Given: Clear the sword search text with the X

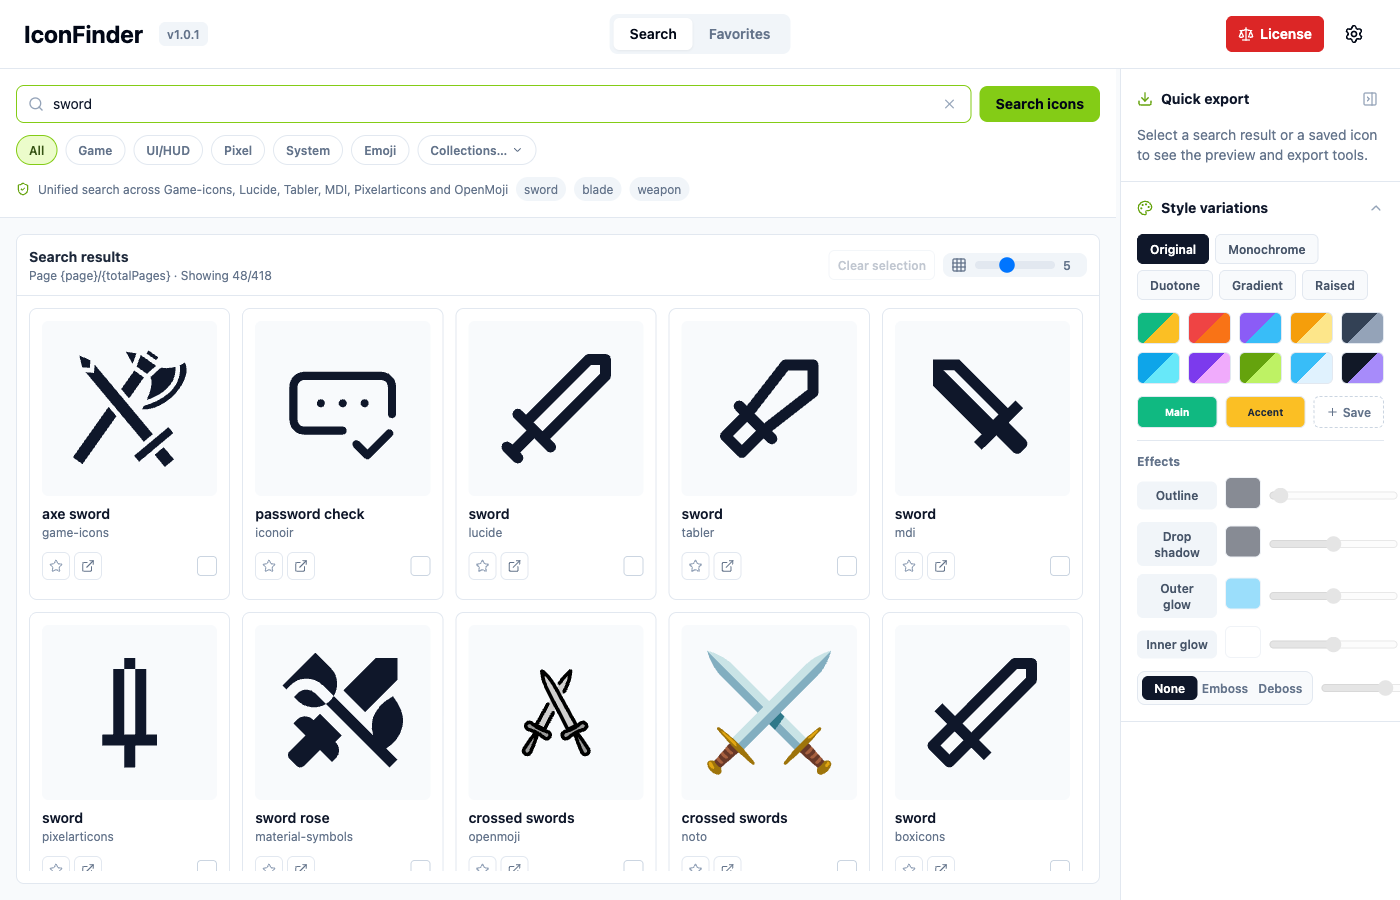Looking at the screenshot, I should 949,104.
